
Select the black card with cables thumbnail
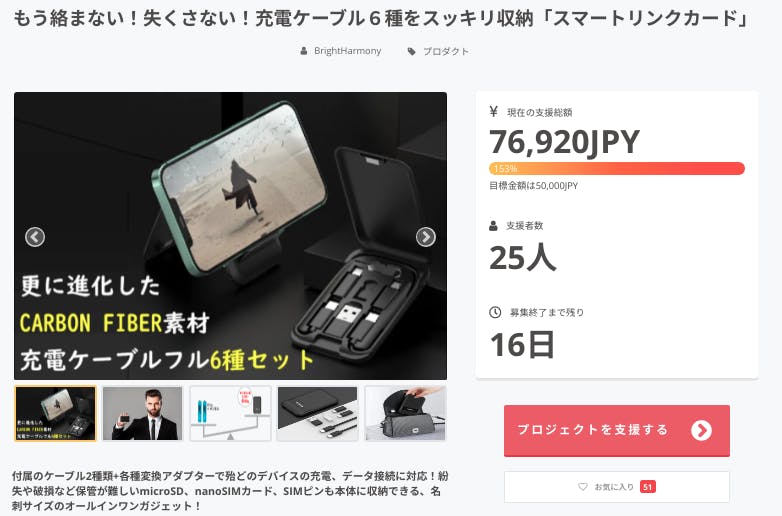pyautogui.click(x=318, y=413)
